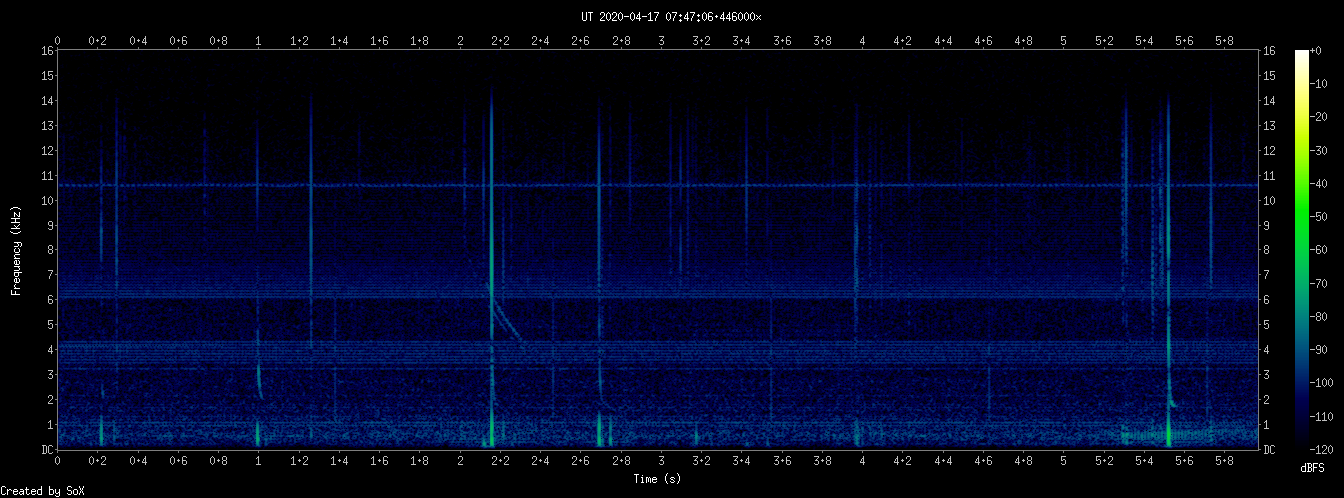Select the 5 second mark on bottom axis

pos(1063,460)
